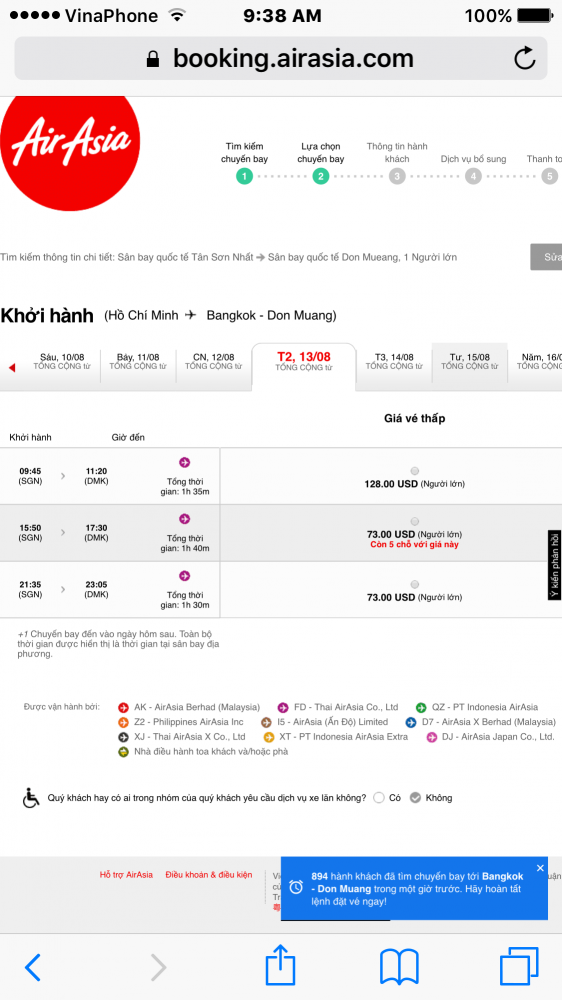The width and height of the screenshot is (562, 1000).
Task: Click the red previous-dates arrow
Action: 11,367
